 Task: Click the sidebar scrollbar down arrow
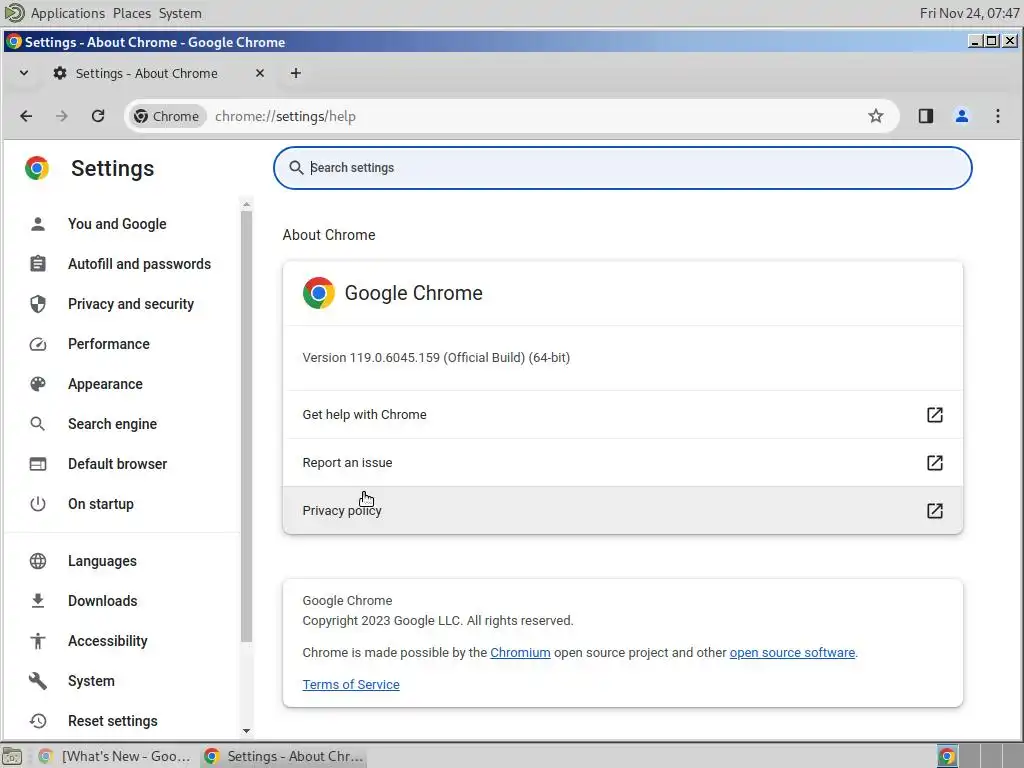(246, 731)
